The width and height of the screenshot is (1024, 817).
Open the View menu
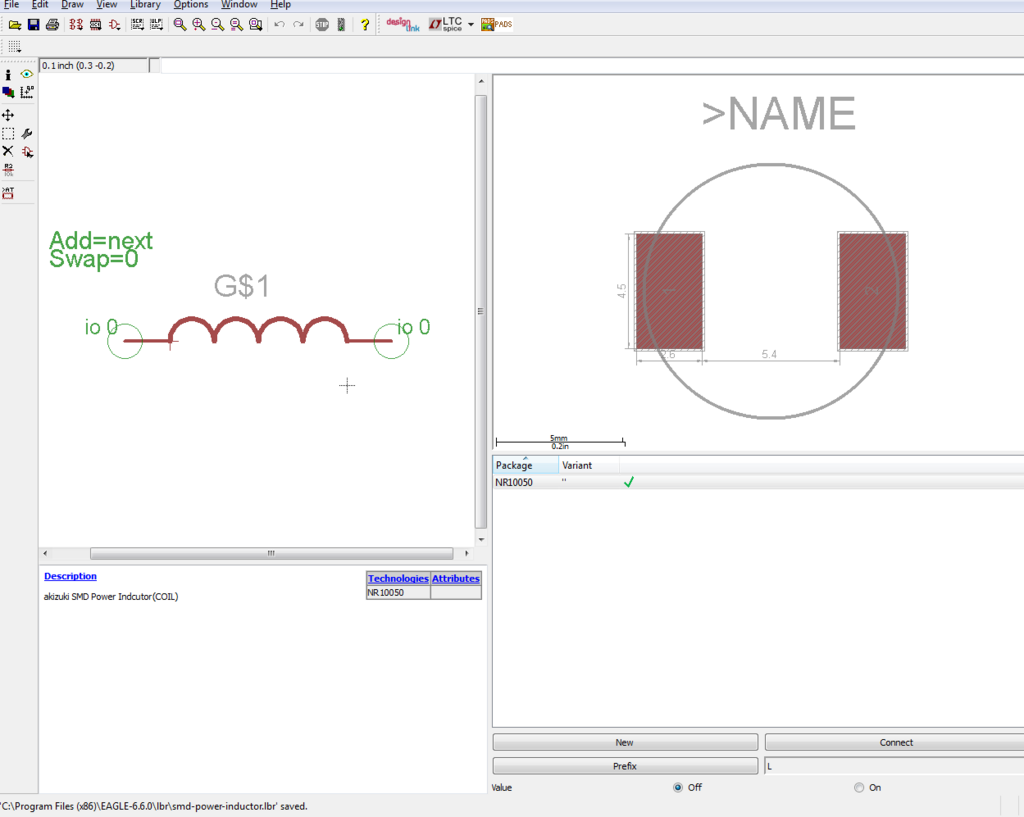click(x=106, y=5)
